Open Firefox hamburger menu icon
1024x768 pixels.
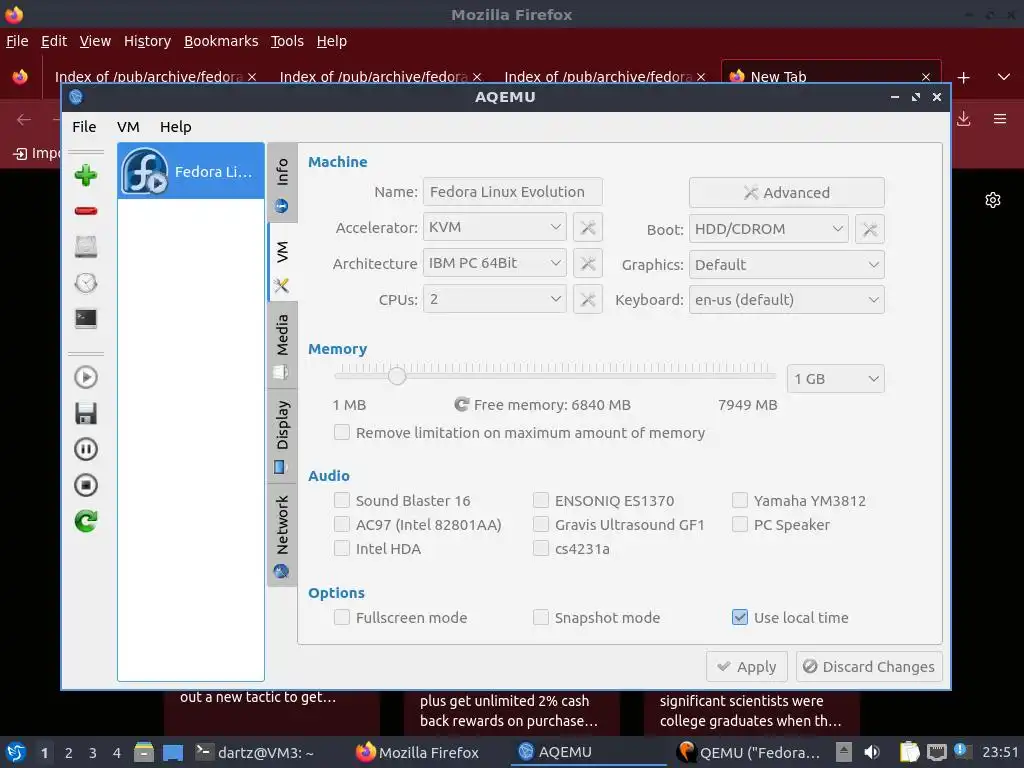point(1000,119)
